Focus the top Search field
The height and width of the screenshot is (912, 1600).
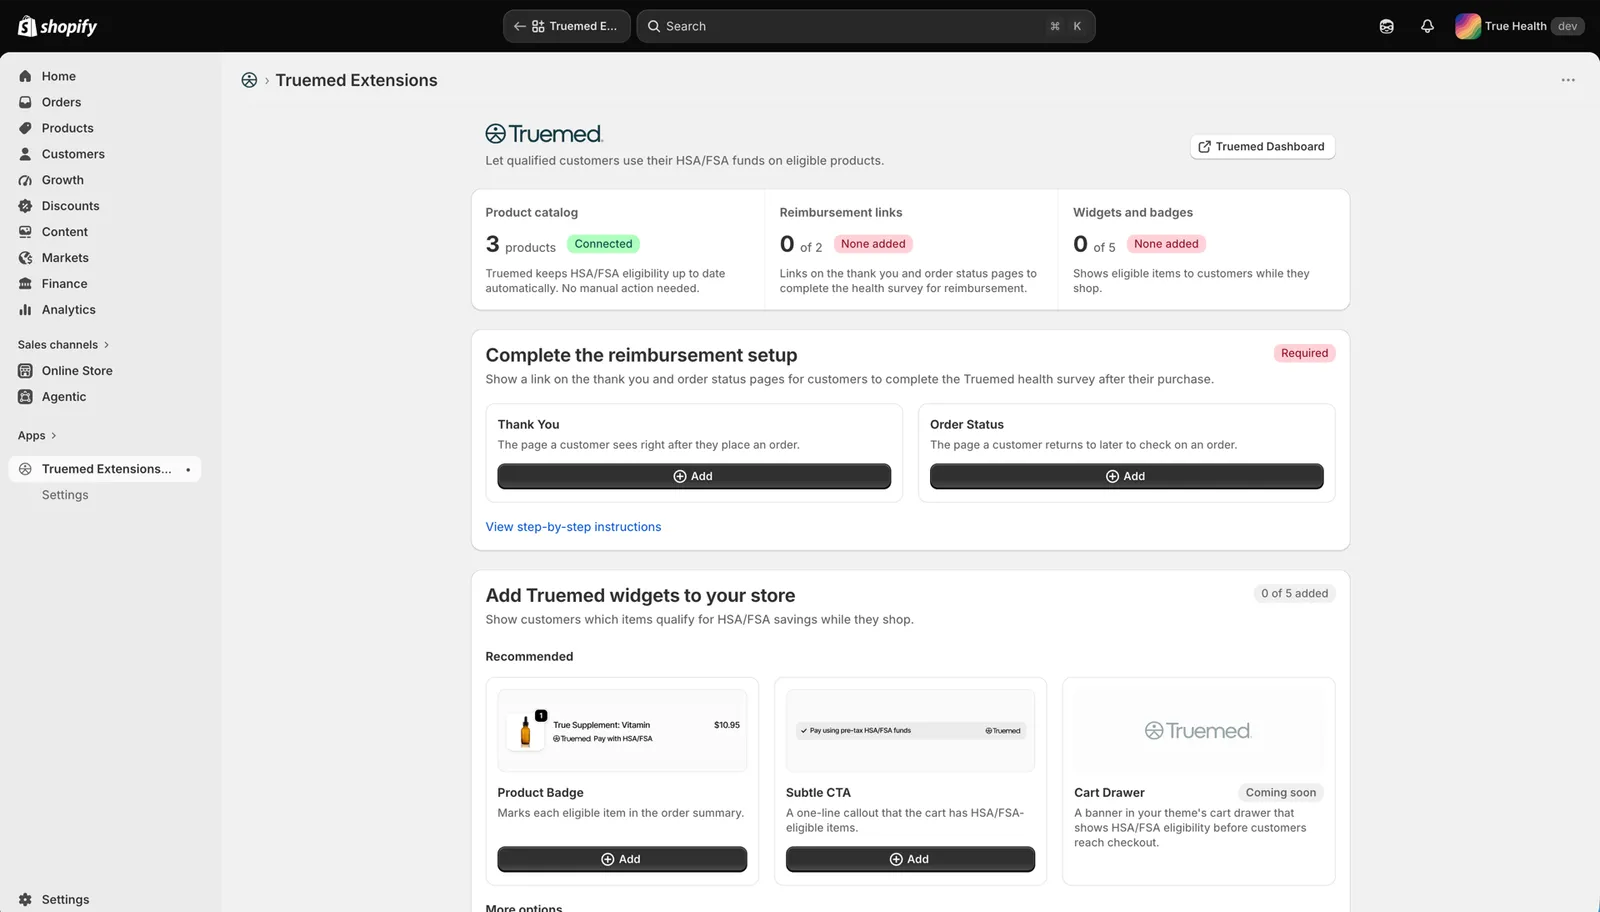tap(866, 26)
